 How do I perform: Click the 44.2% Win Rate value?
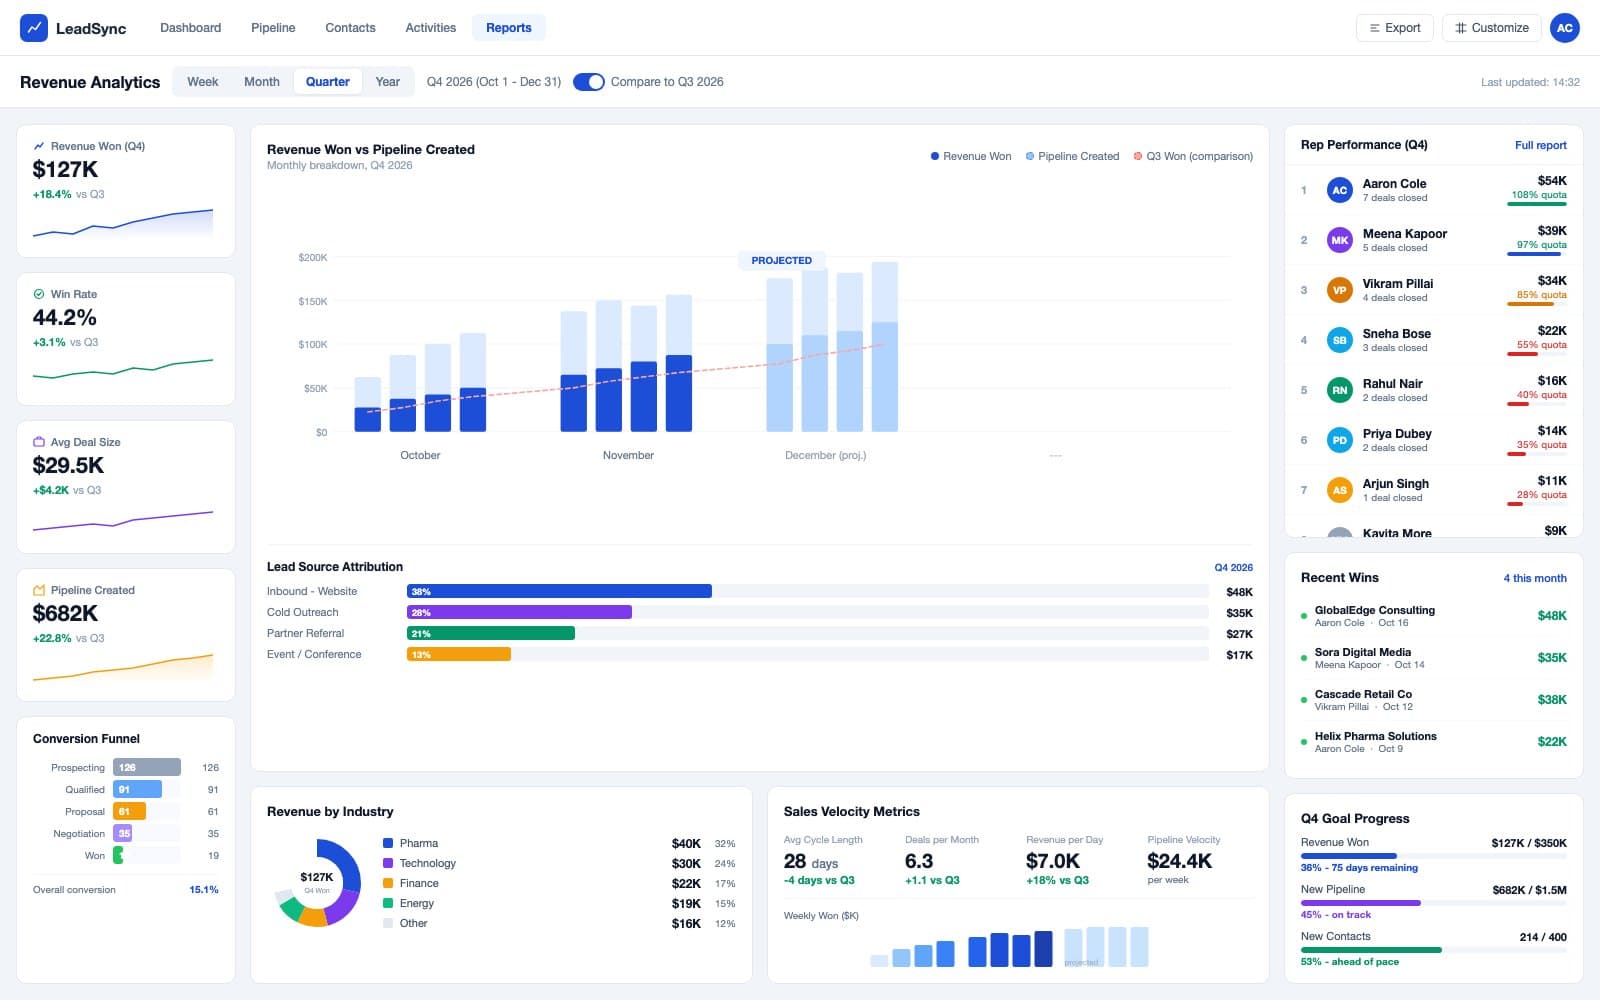pyautogui.click(x=65, y=317)
